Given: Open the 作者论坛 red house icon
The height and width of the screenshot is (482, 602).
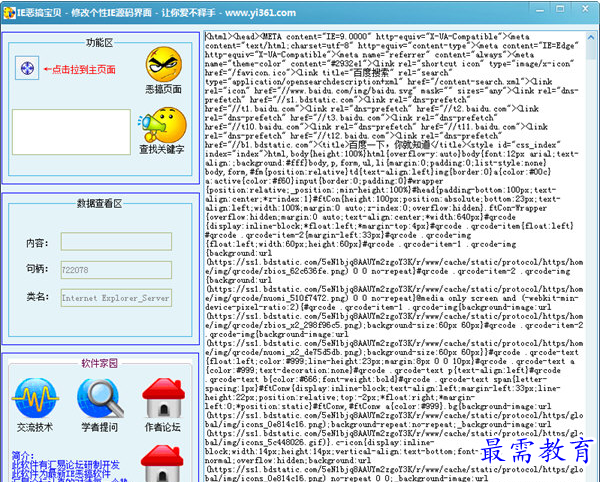Looking at the screenshot, I should click(164, 398).
